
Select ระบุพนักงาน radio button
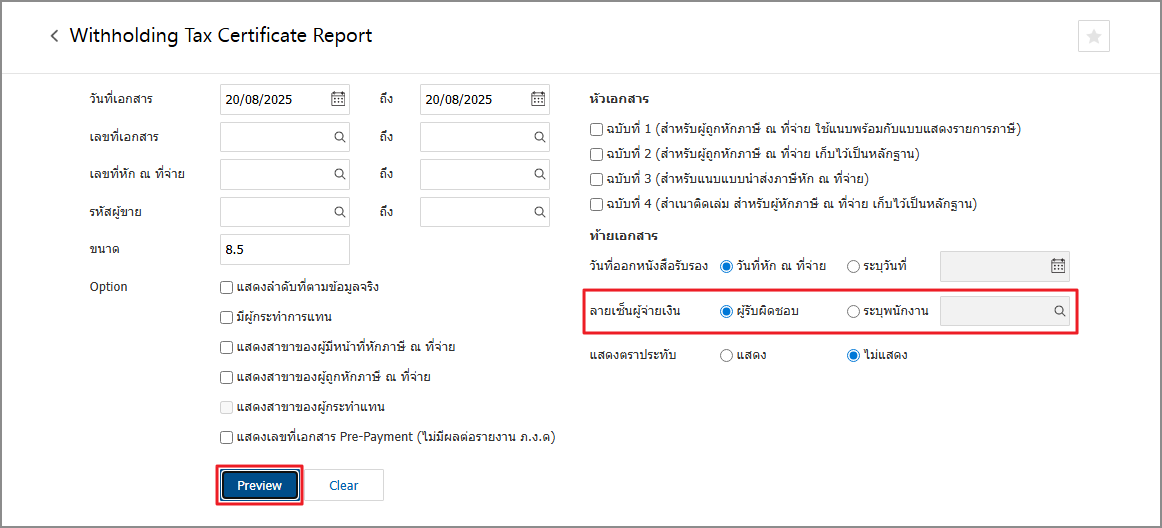[x=853, y=311]
